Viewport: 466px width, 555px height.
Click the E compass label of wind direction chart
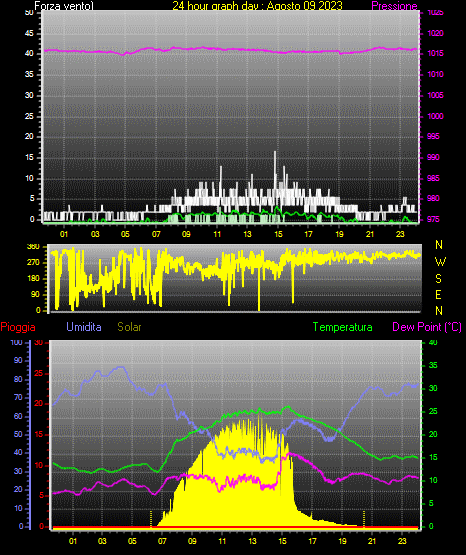[x=438, y=295]
